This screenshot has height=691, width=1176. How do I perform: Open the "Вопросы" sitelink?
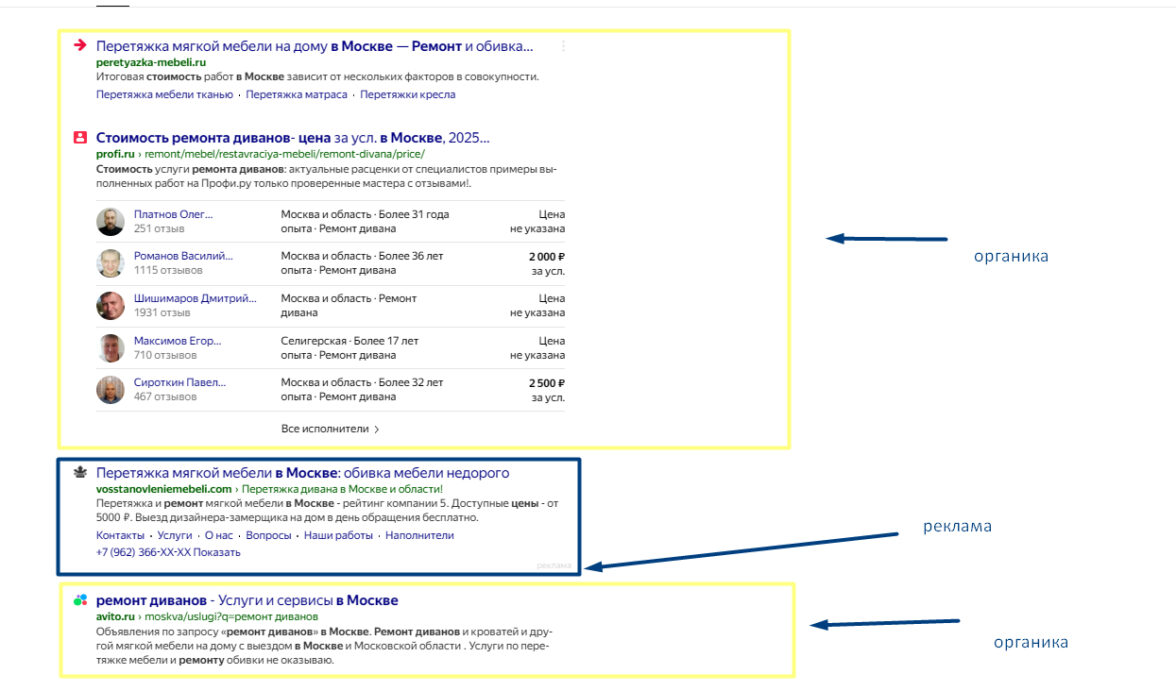coord(268,536)
